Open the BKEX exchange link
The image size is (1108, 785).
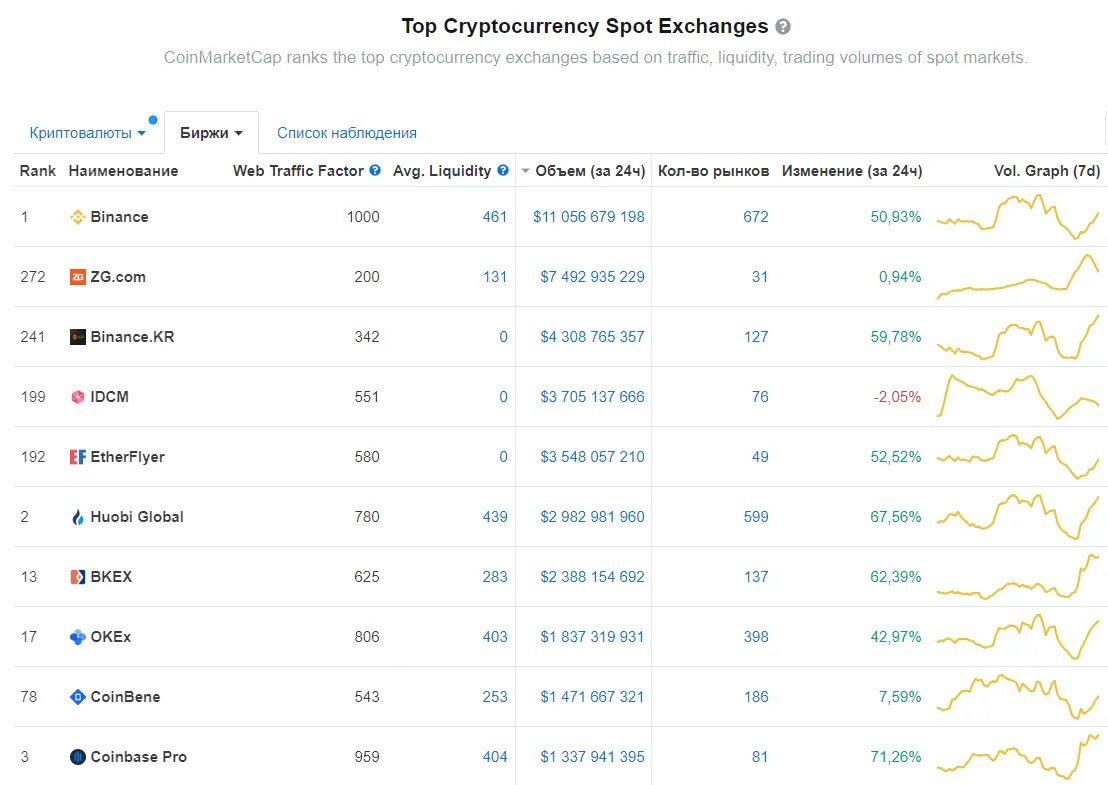tap(111, 577)
